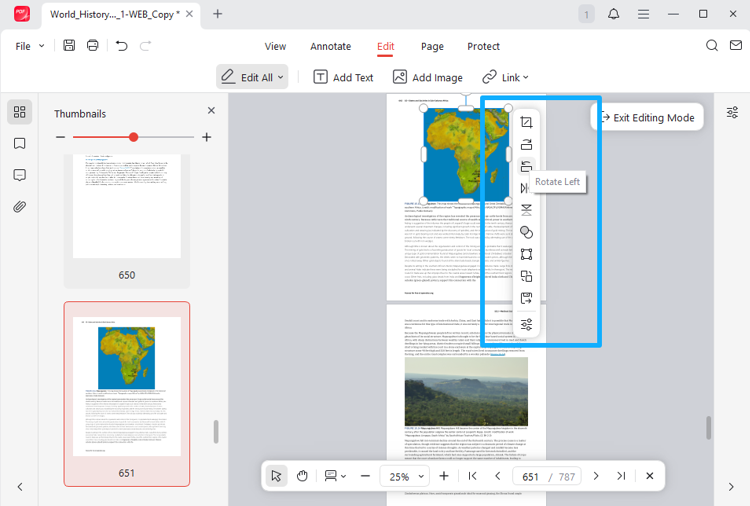Expand the Edit All dropdown arrow
Viewport: 750px width, 506px height.
pyautogui.click(x=281, y=77)
